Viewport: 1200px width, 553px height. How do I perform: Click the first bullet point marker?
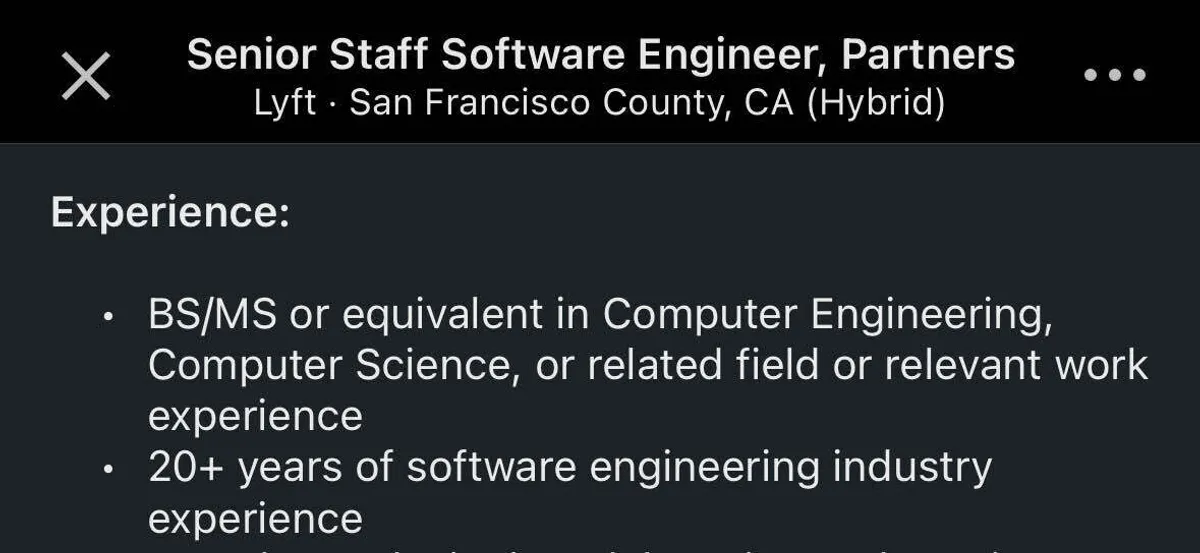click(x=108, y=318)
